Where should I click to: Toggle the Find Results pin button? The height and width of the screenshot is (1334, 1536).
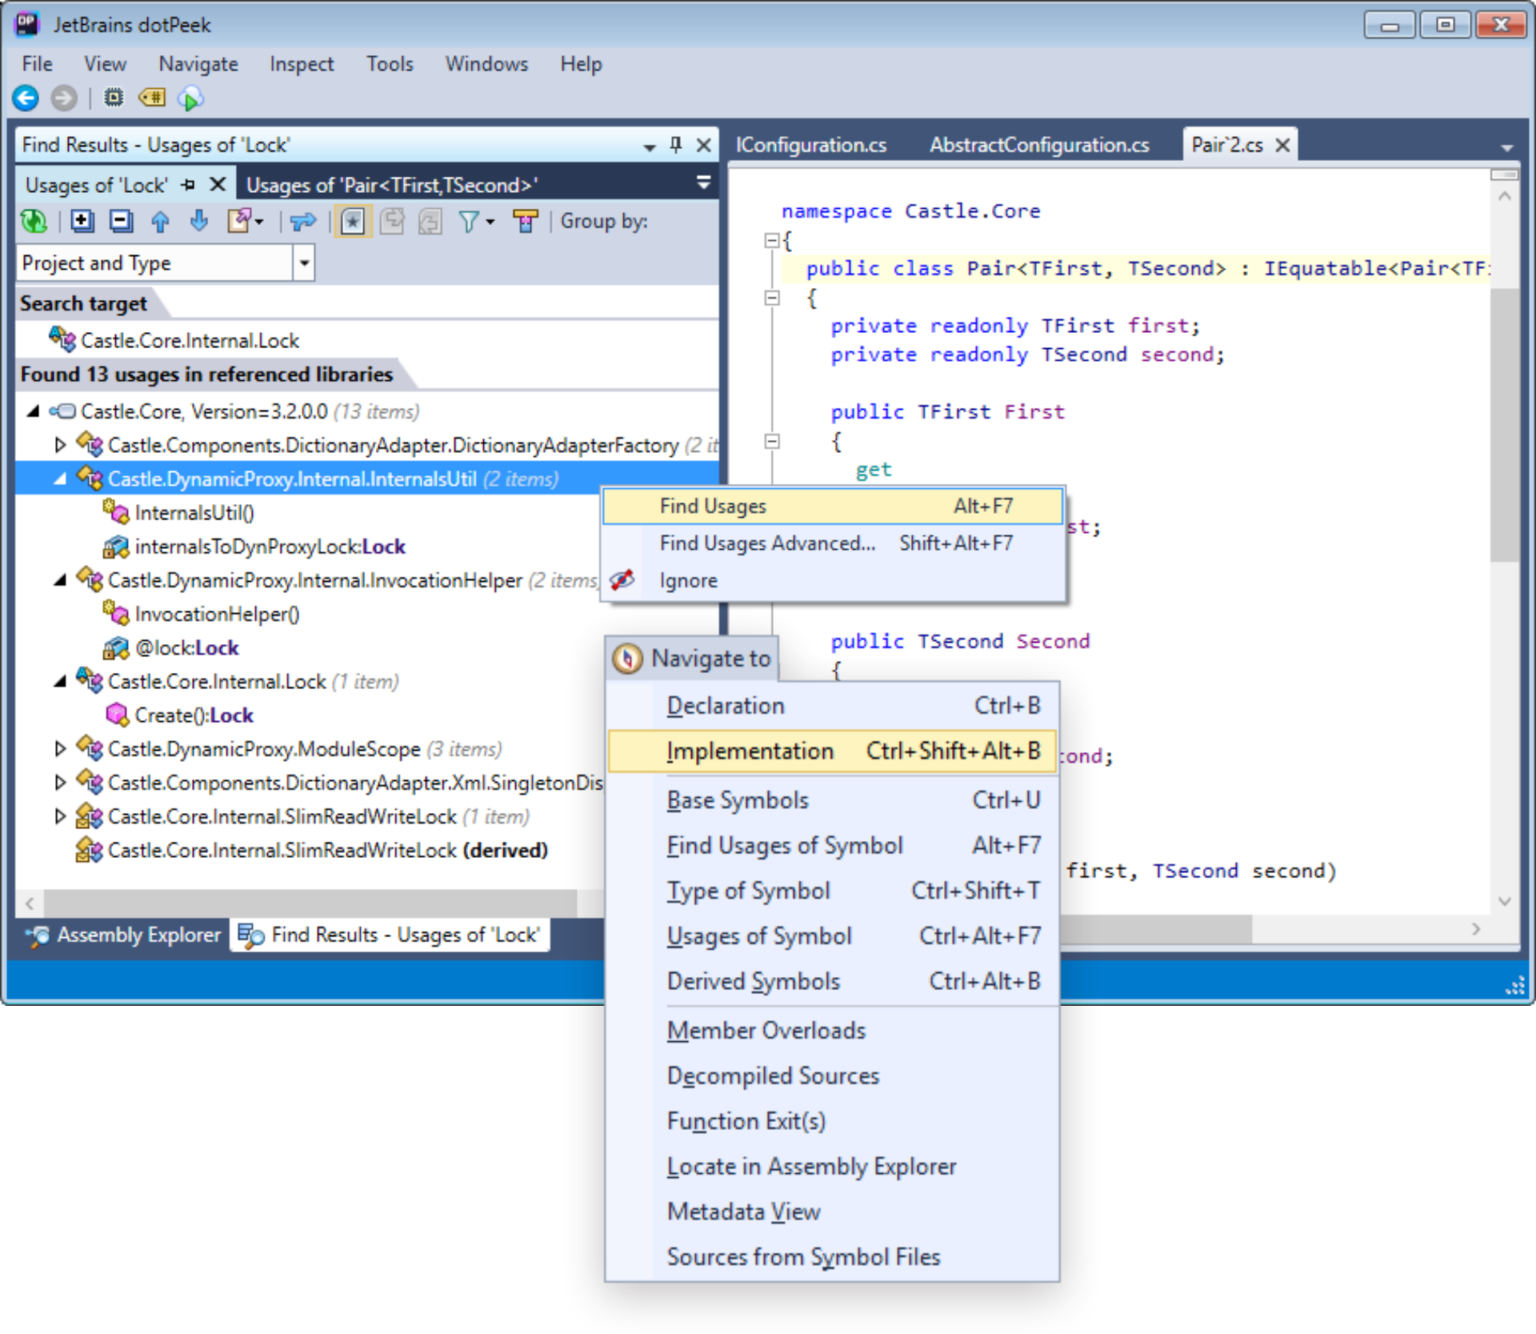(x=676, y=145)
